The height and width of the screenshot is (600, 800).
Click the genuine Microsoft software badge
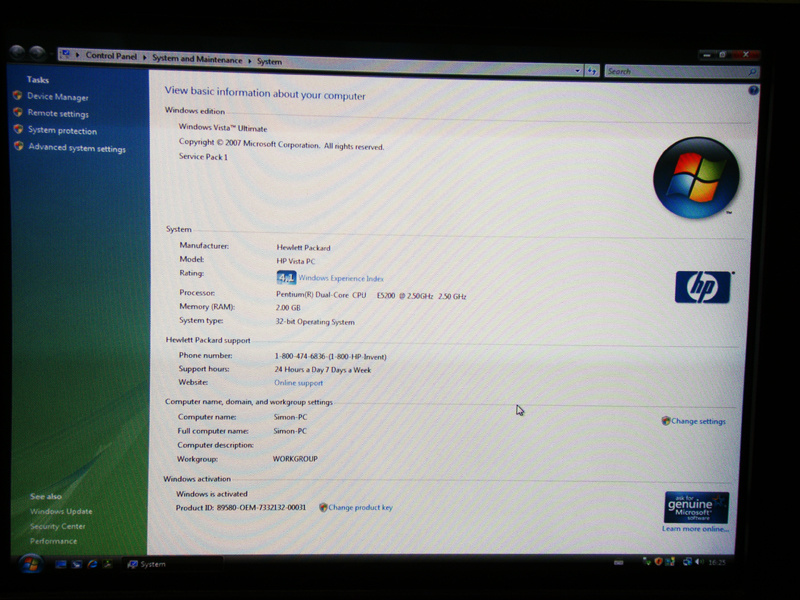pyautogui.click(x=696, y=506)
